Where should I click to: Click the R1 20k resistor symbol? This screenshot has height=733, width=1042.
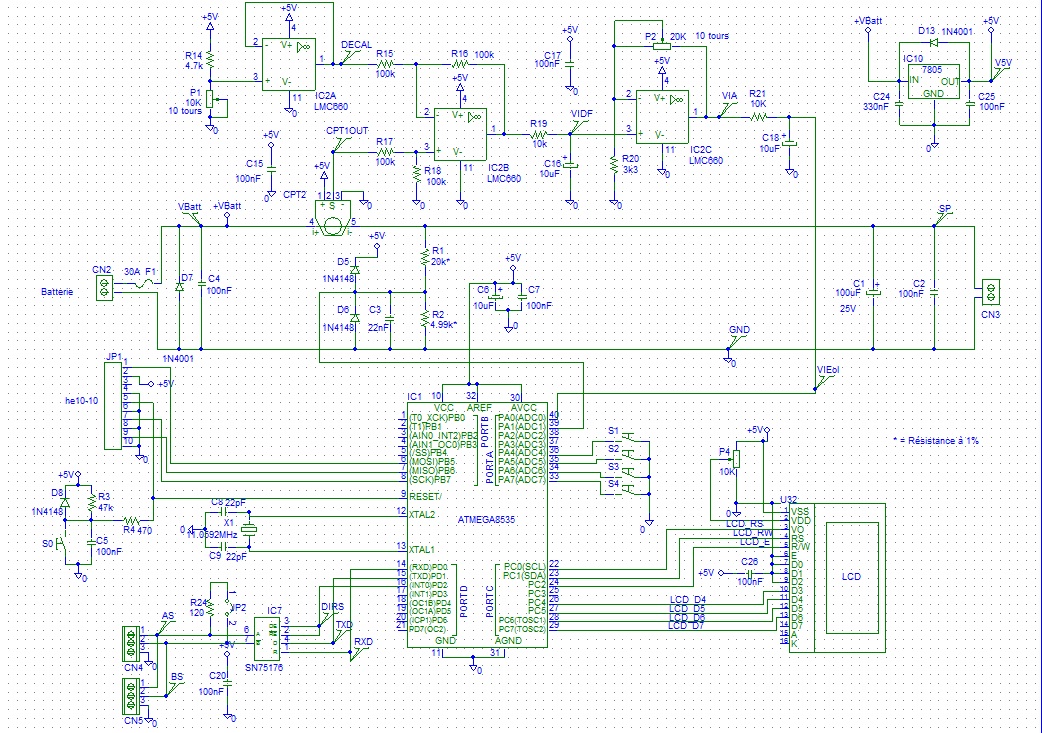pos(425,258)
